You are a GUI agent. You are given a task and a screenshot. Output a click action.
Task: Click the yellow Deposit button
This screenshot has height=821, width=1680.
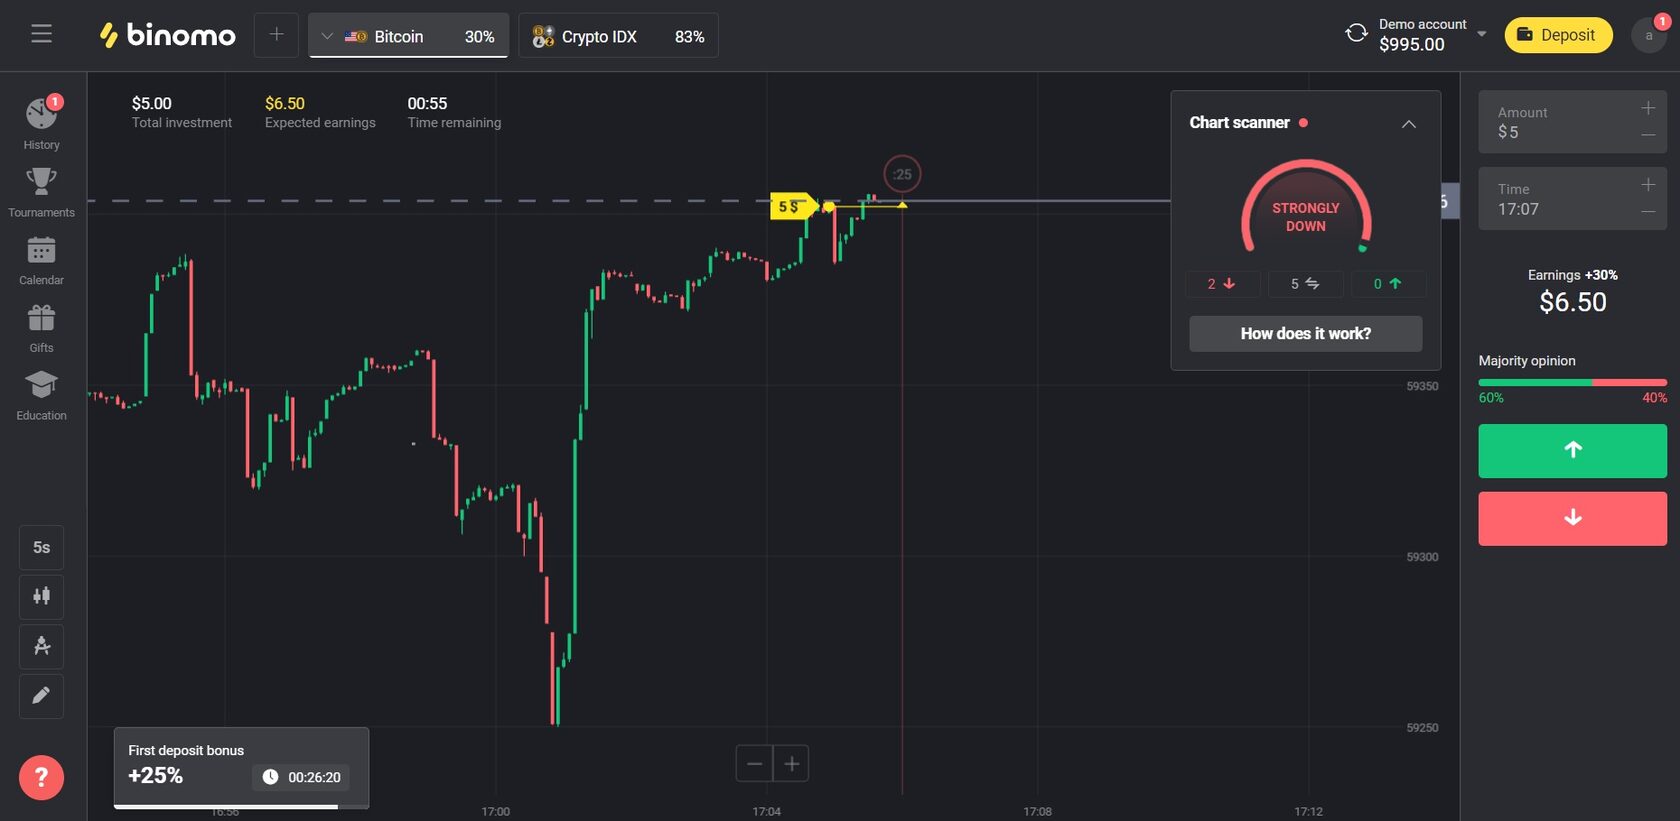click(x=1558, y=35)
